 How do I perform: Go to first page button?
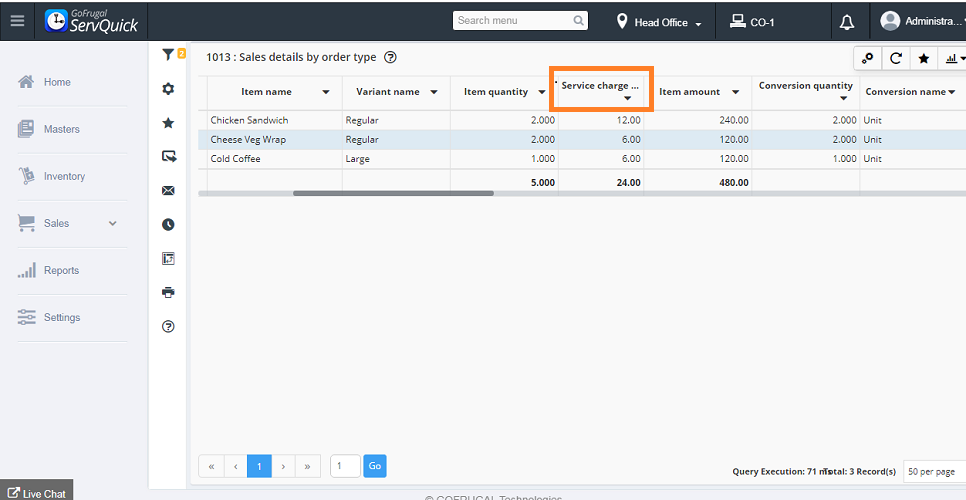click(x=211, y=466)
